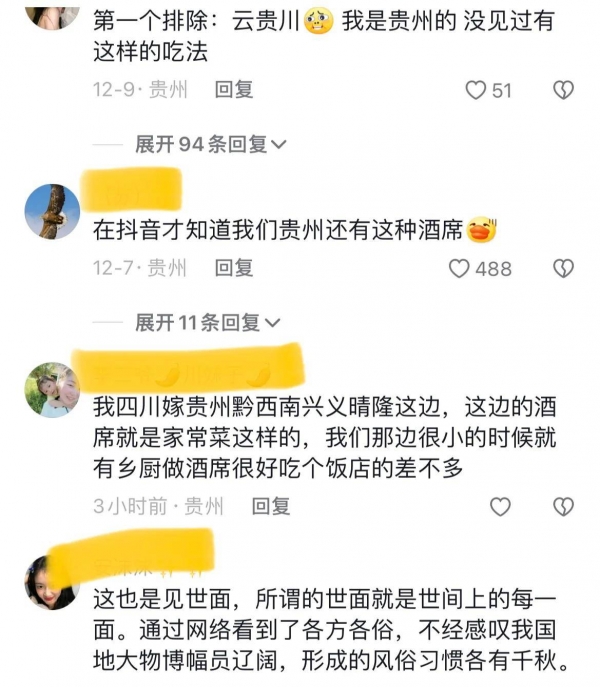The height and width of the screenshot is (687, 600).
Task: Expand 展开94条回复 replies
Action: (x=210, y=144)
